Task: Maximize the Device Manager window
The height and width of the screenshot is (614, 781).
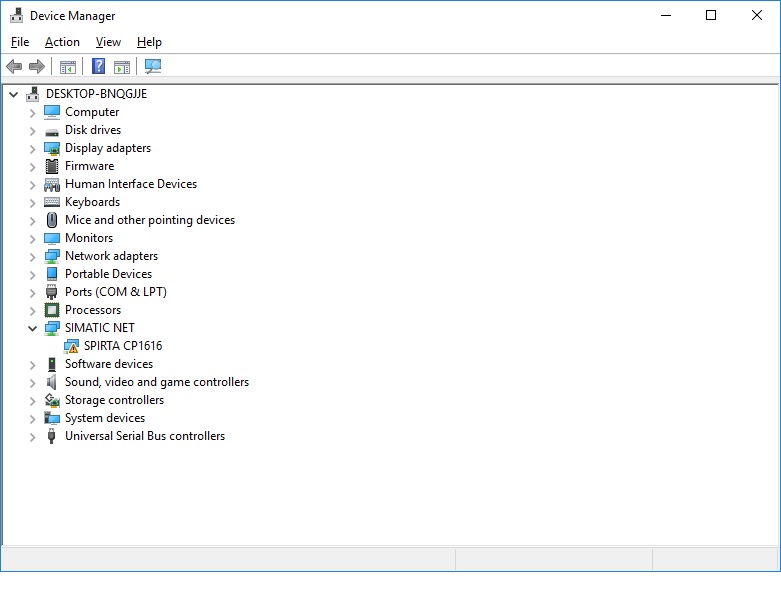Action: pos(711,15)
